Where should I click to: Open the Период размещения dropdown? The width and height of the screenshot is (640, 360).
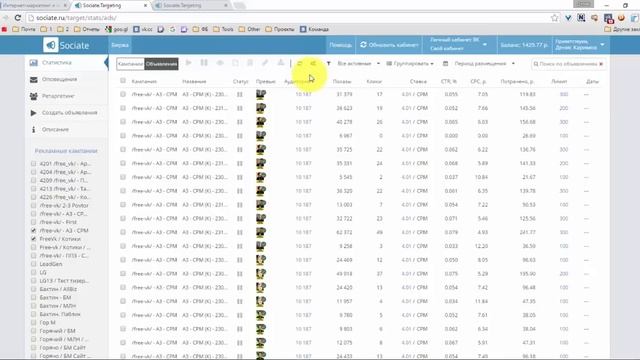[484, 64]
